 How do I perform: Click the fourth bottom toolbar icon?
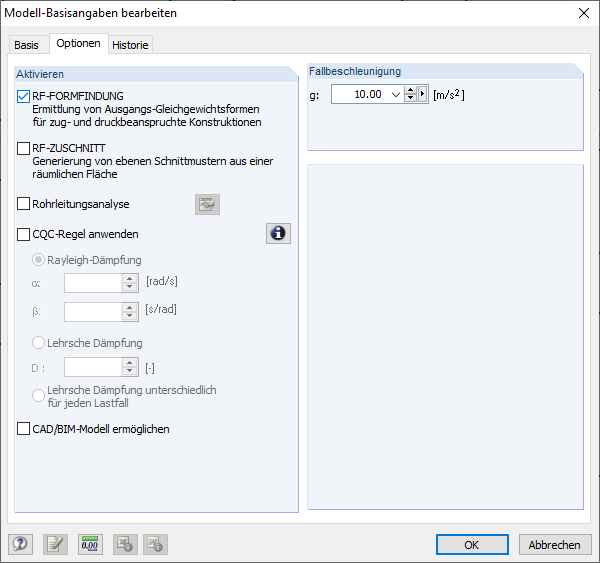(x=125, y=544)
